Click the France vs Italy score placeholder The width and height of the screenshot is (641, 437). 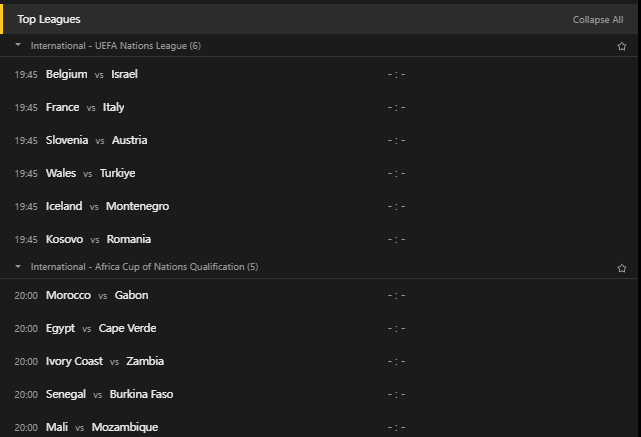tap(397, 108)
